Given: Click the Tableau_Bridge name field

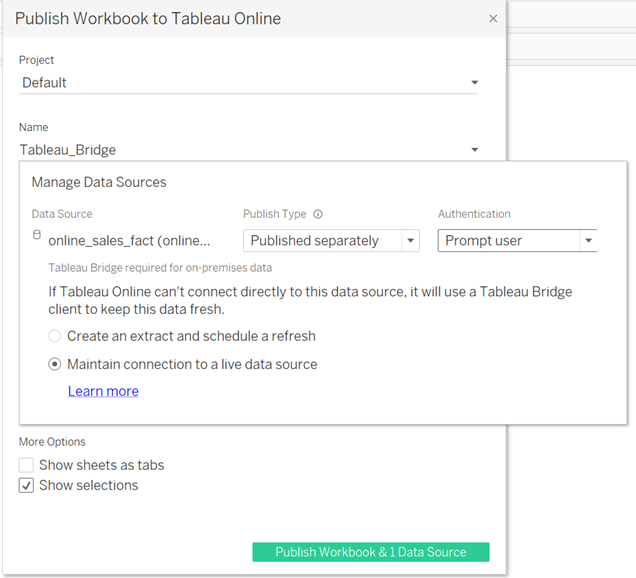Looking at the screenshot, I should click(200, 150).
